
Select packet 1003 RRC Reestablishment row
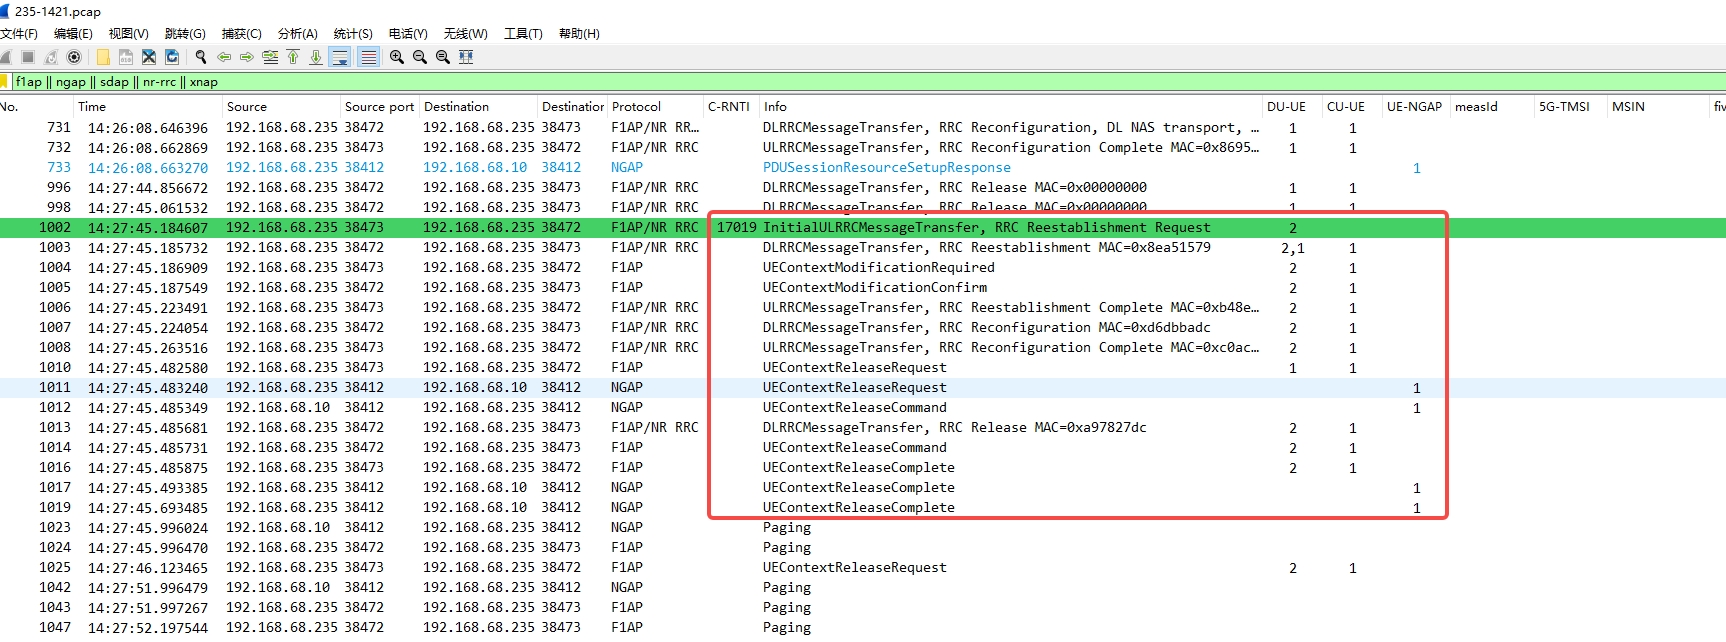tap(863, 248)
